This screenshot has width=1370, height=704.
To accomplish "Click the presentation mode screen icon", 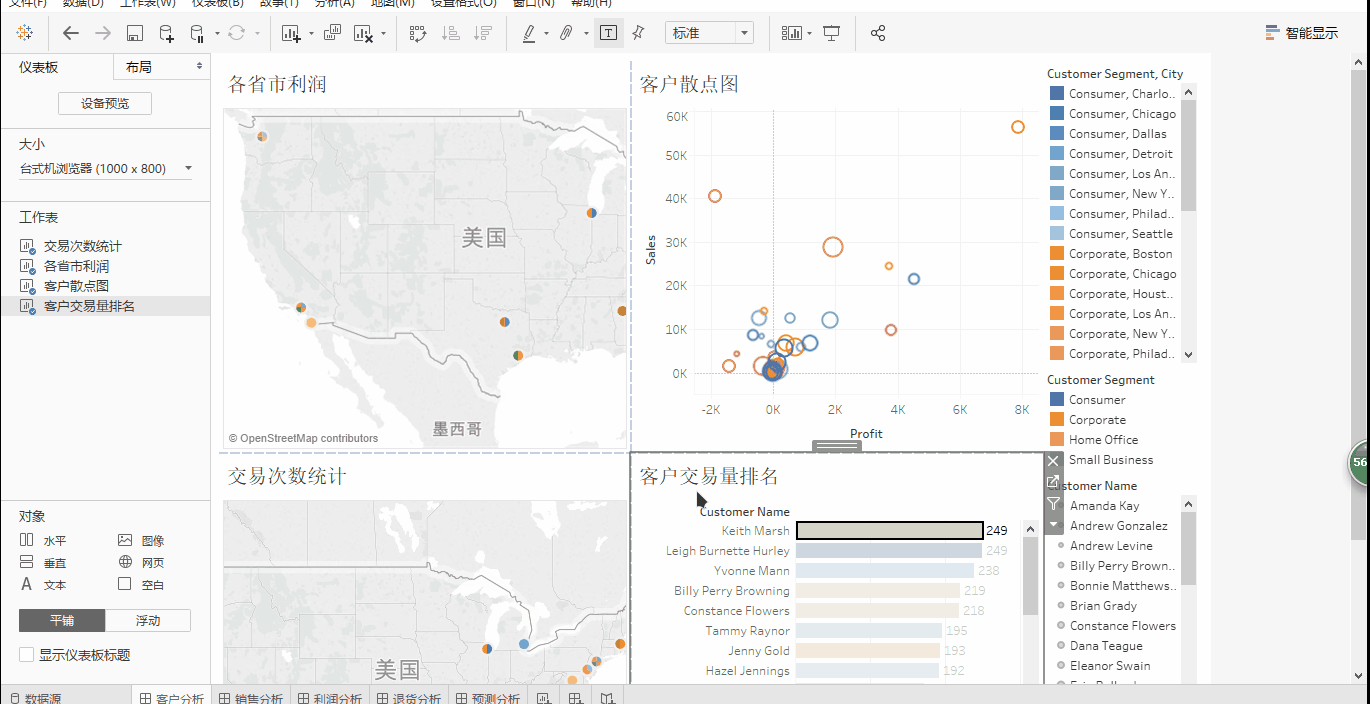I will coord(831,33).
